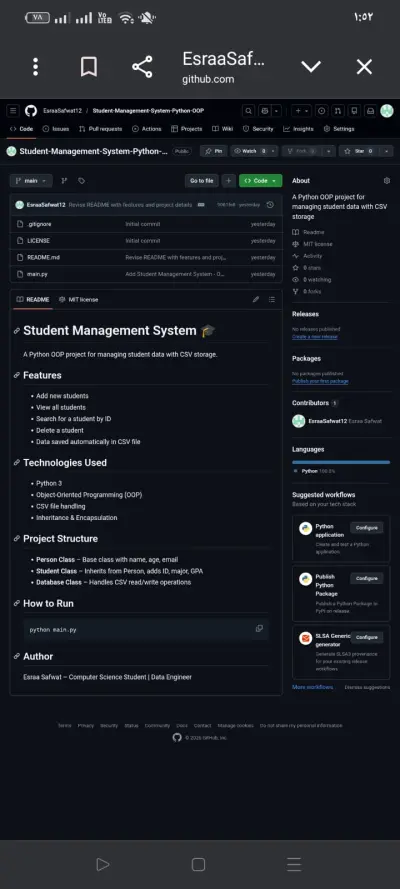This screenshot has height=889, width=400.
Task: Open the main.py file
Action: (x=37, y=274)
